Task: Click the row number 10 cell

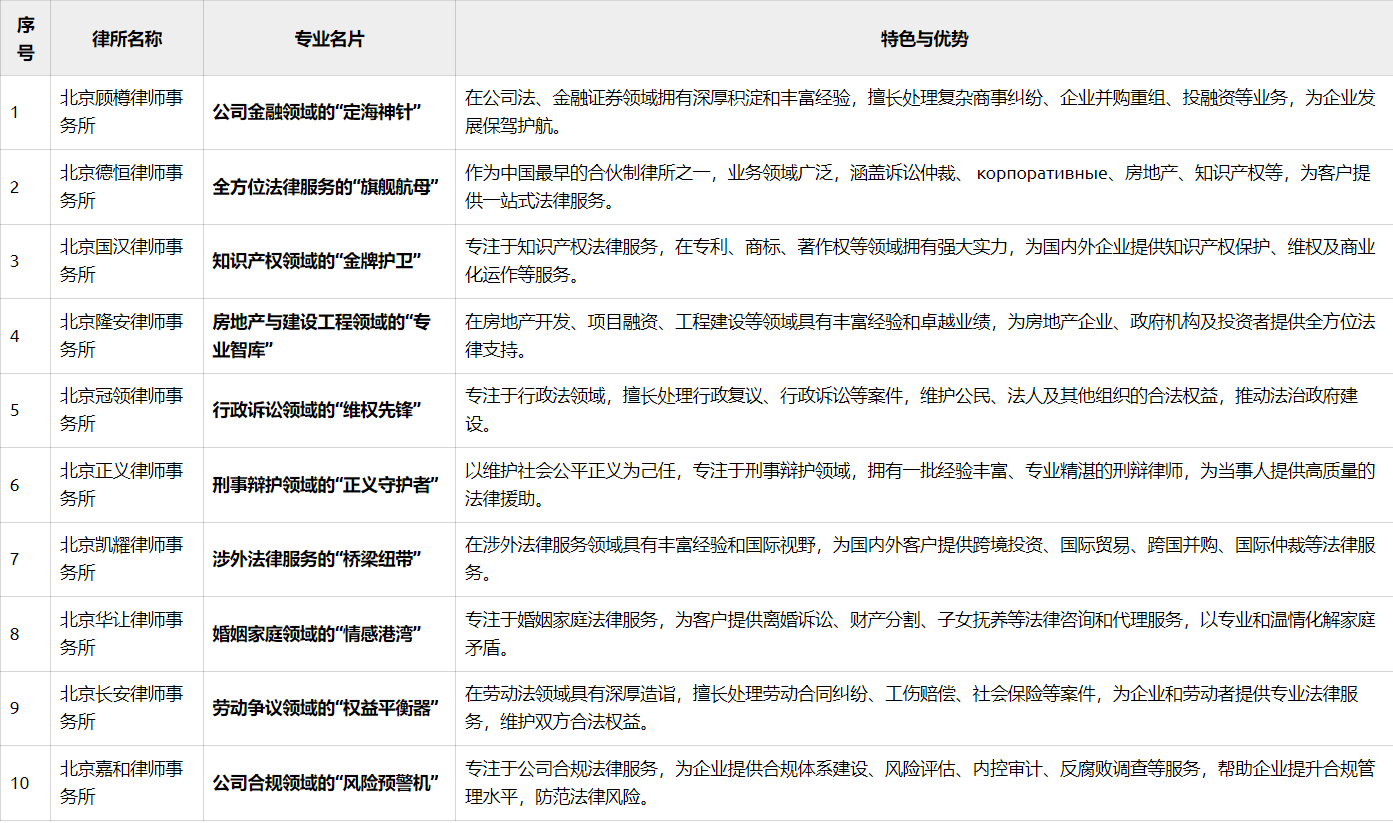Action: (x=24, y=785)
